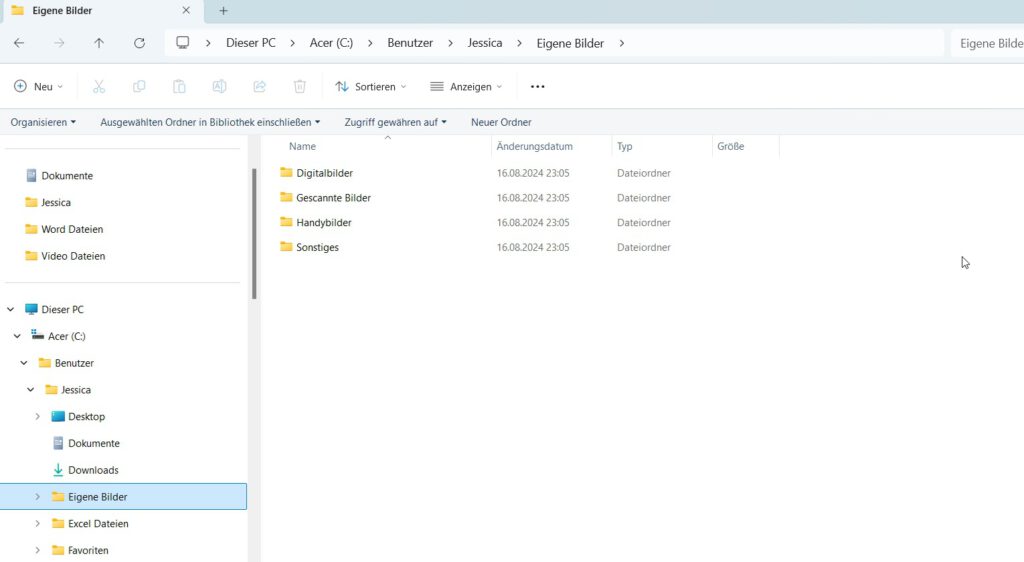Open Zugriff gewähren auf menu

click(x=396, y=122)
